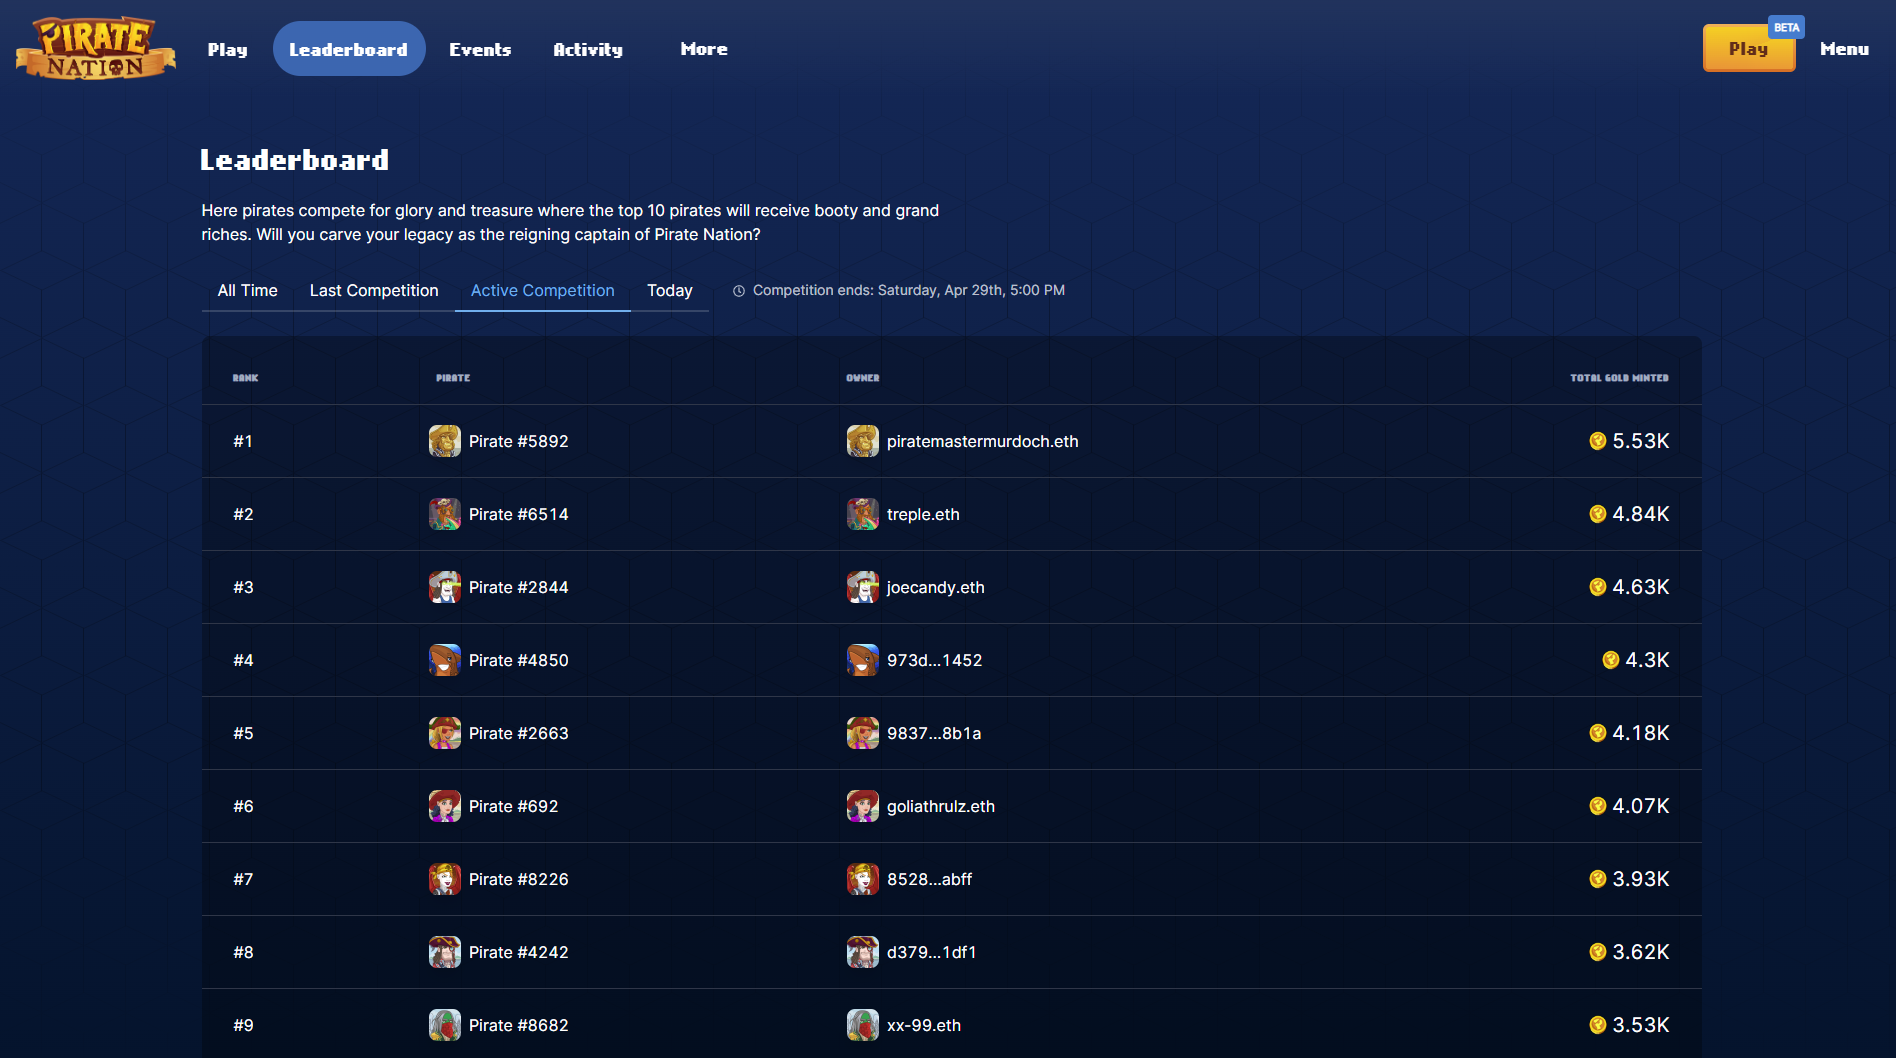Click the goliathrulz.eth owner avatar
The height and width of the screenshot is (1058, 1896).
862,806
